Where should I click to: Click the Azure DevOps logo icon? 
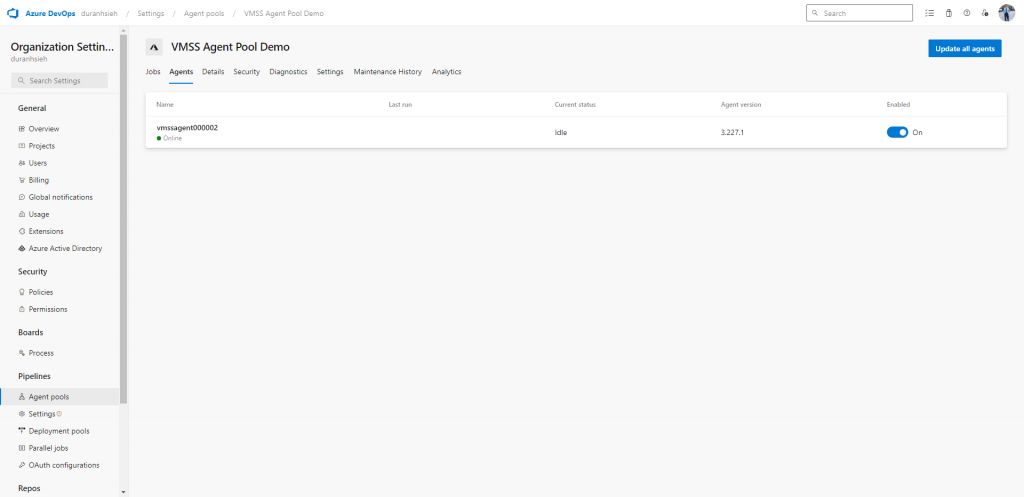pyautogui.click(x=12, y=13)
